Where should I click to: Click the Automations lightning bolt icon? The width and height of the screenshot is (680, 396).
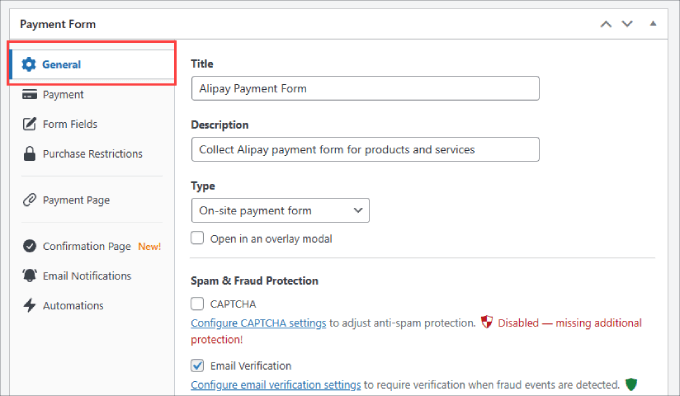(29, 305)
